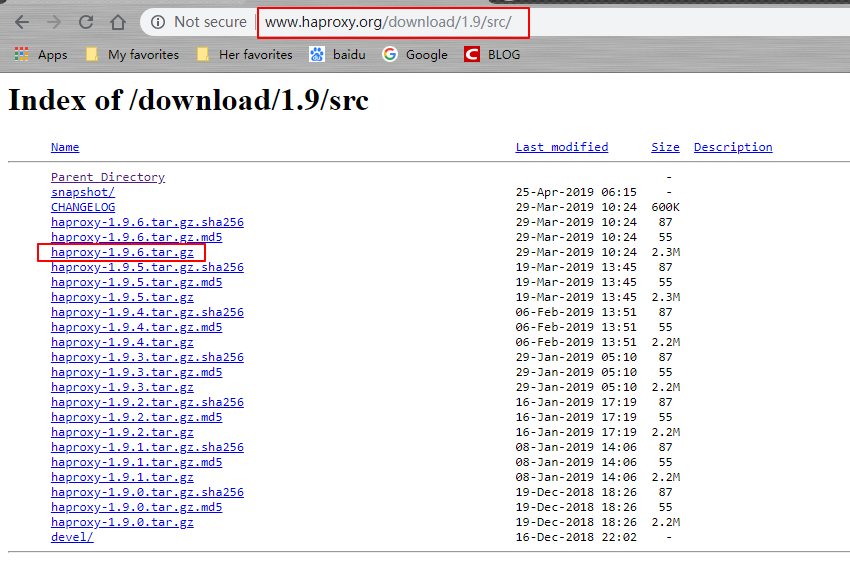Download haproxy-1.9.2.tar.gz archive
Screen dimensions: 850x564
click(x=122, y=432)
